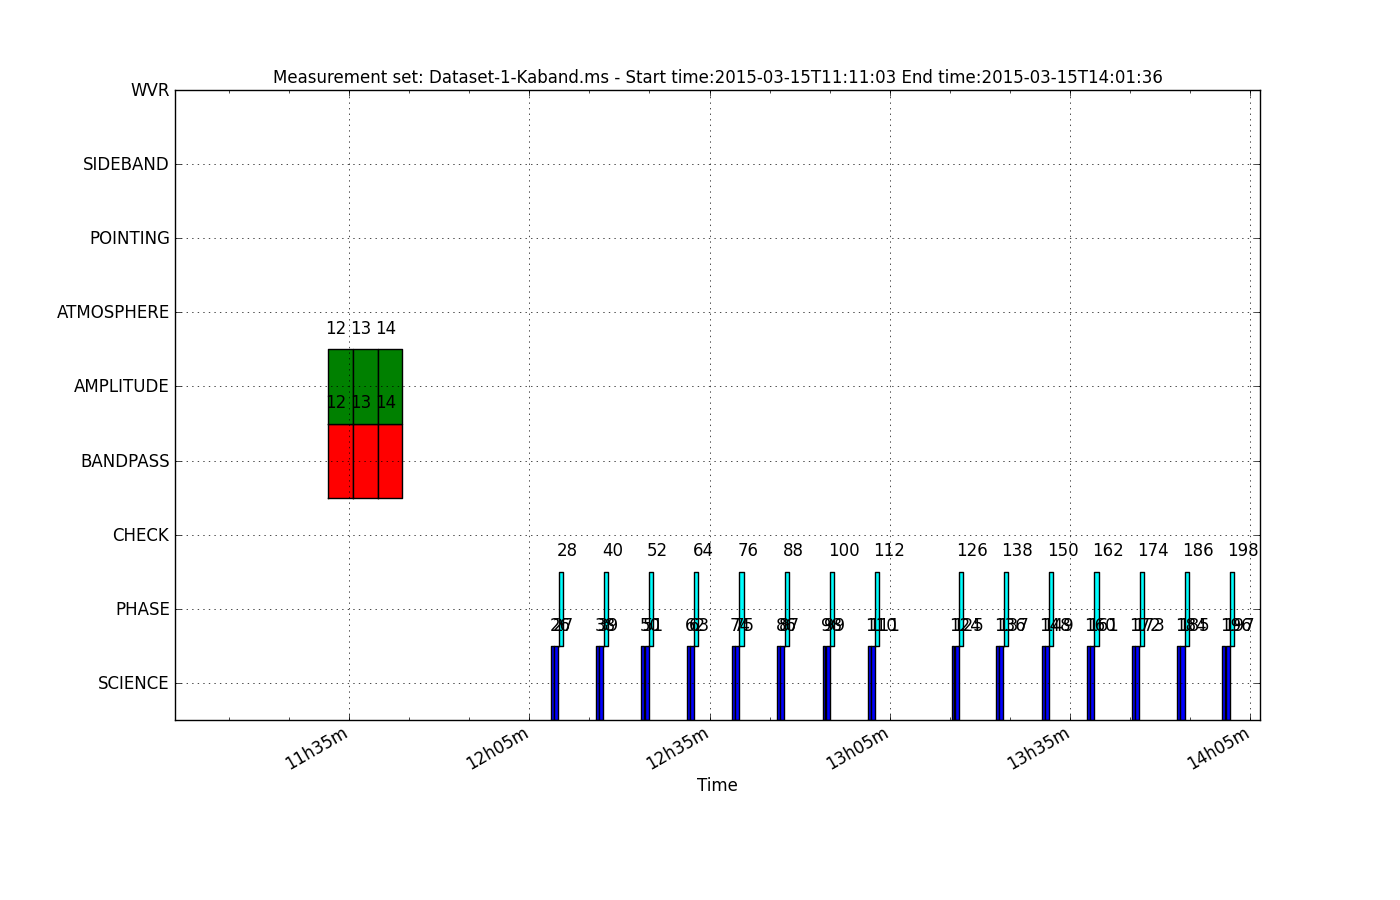Select the blue SCIENCE bar under scan 40
1400x900 pixels.
tap(600, 683)
